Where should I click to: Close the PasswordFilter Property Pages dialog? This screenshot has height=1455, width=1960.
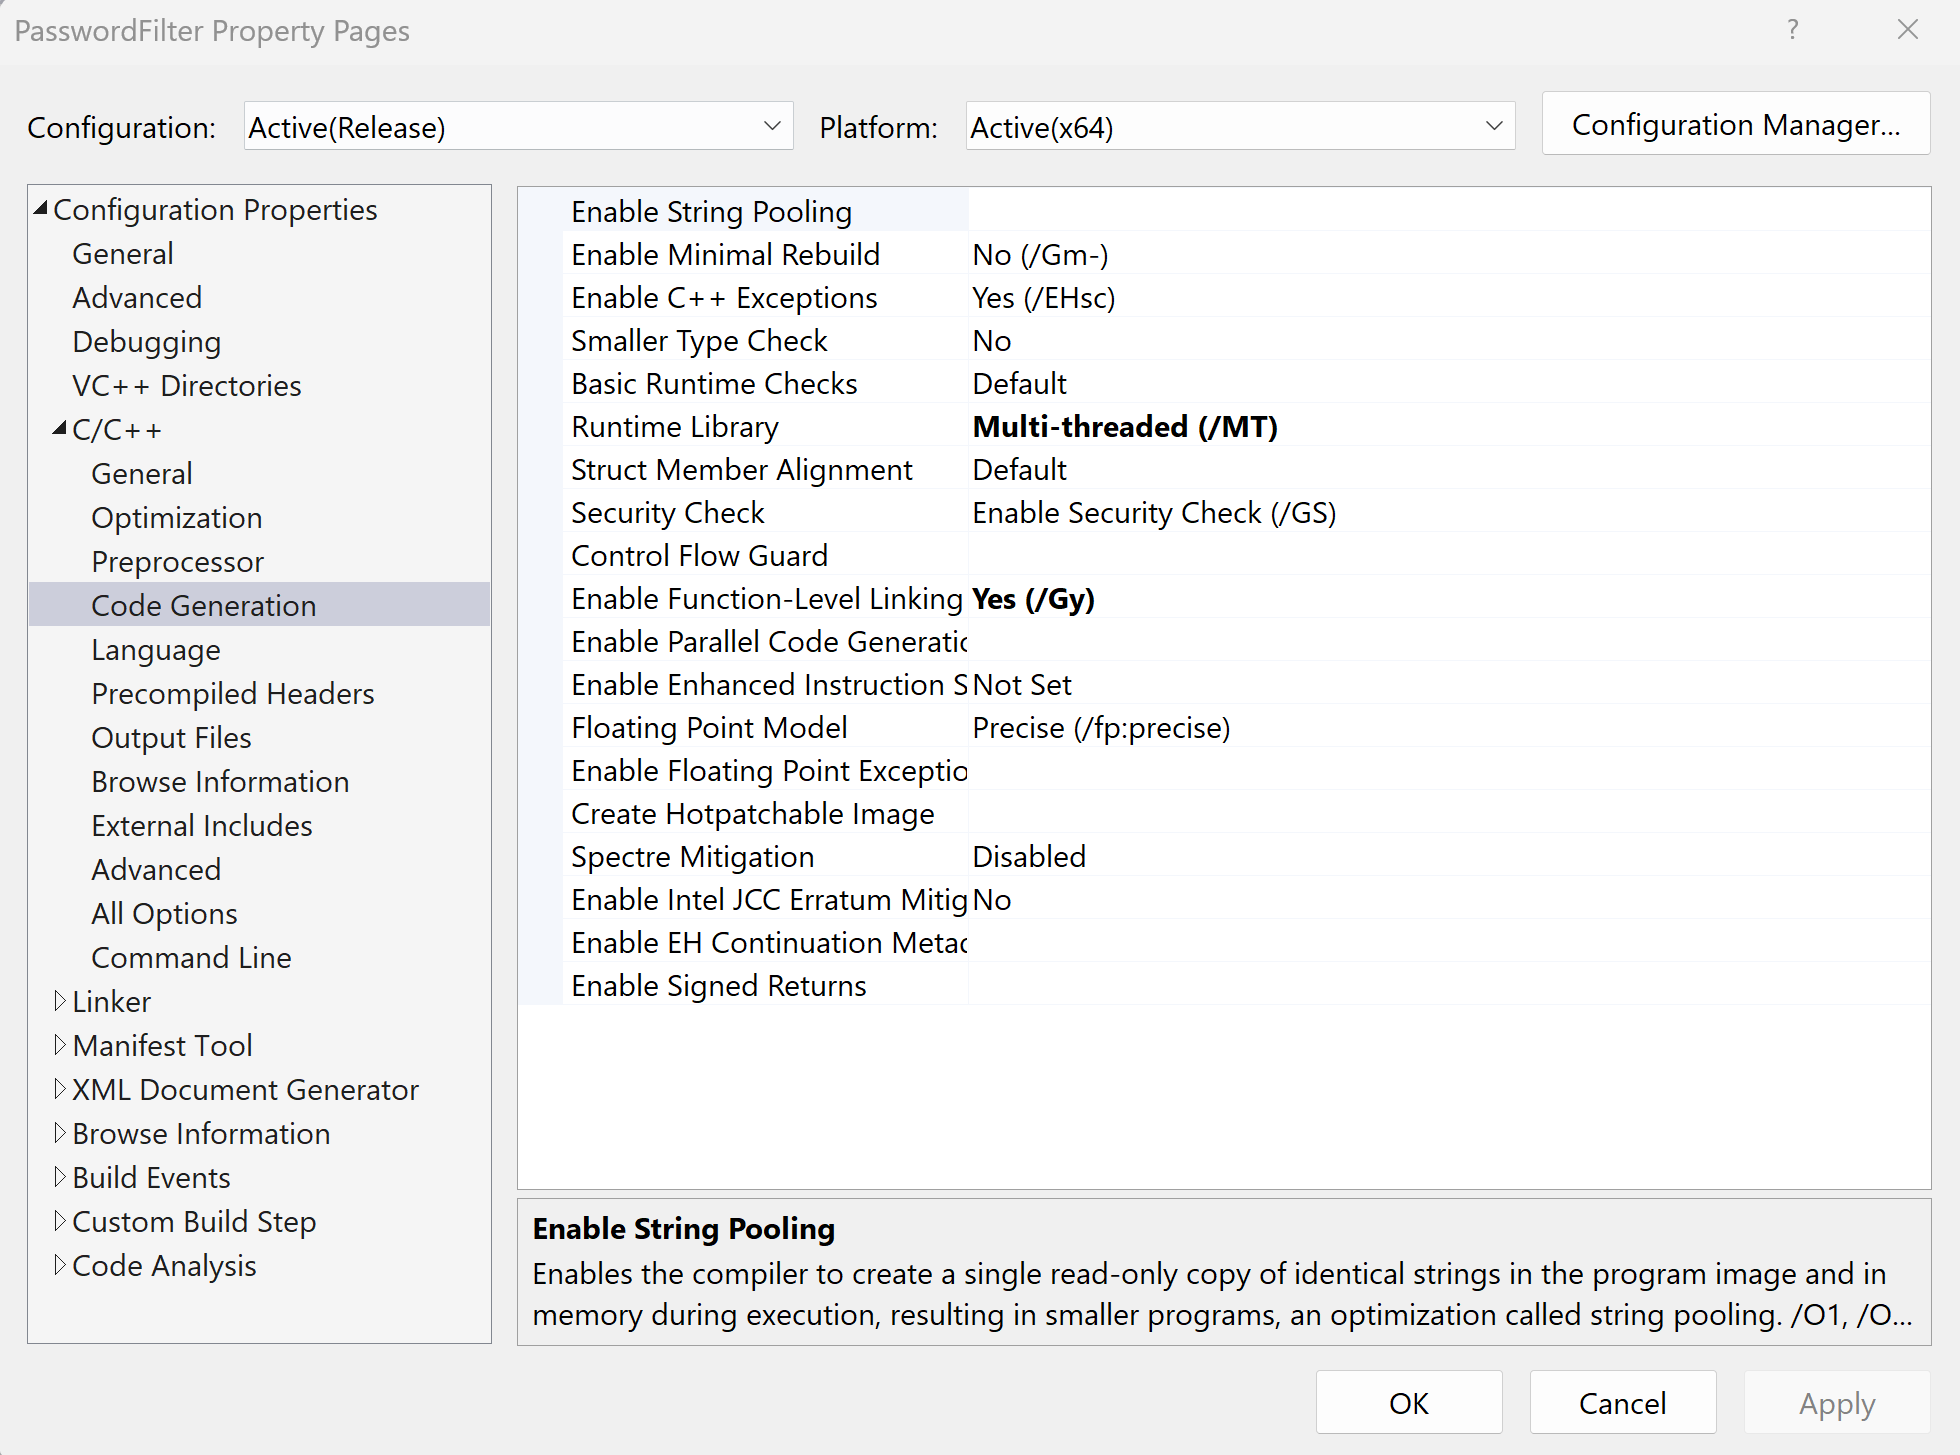pyautogui.click(x=1907, y=30)
